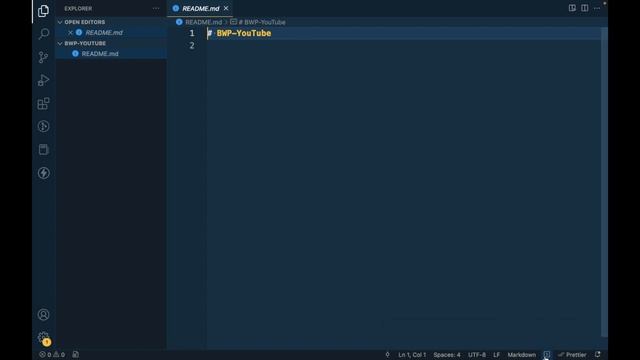Click line number 1 in the gutter
Image resolution: width=640 pixels, height=360 pixels.
point(192,33)
